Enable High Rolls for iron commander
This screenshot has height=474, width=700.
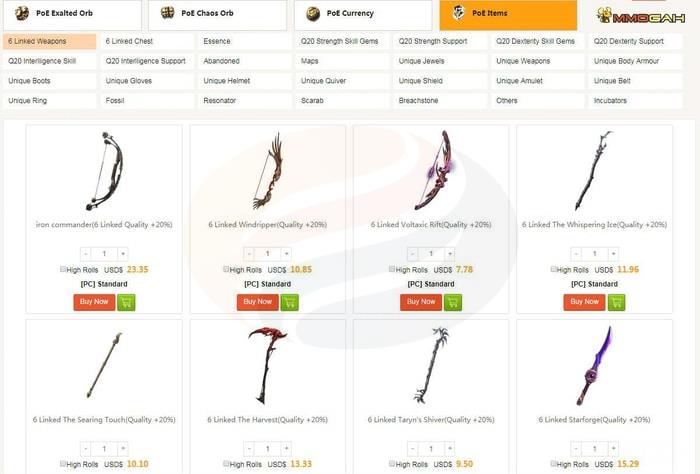(63, 269)
